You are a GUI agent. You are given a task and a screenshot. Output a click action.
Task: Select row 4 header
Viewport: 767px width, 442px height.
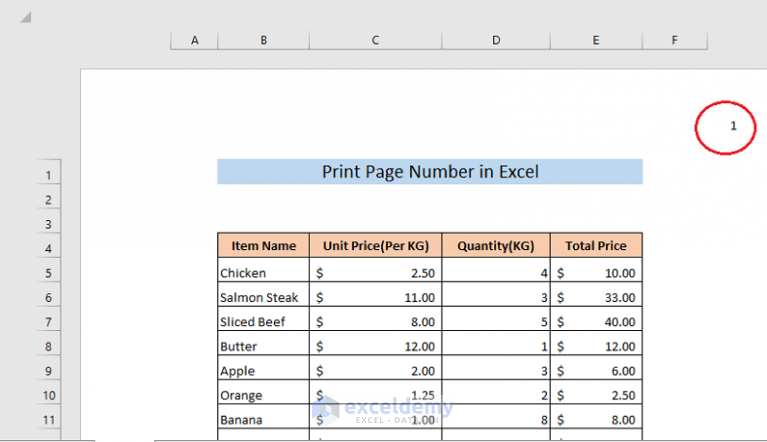pyautogui.click(x=48, y=245)
